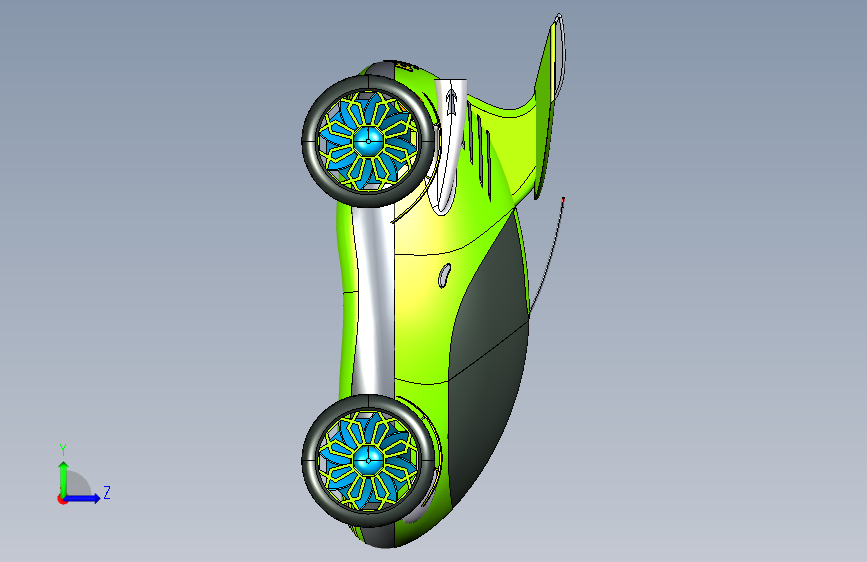The image size is (867, 562).
Task: Click the green Y axis arrow of triad
Action: (64, 478)
